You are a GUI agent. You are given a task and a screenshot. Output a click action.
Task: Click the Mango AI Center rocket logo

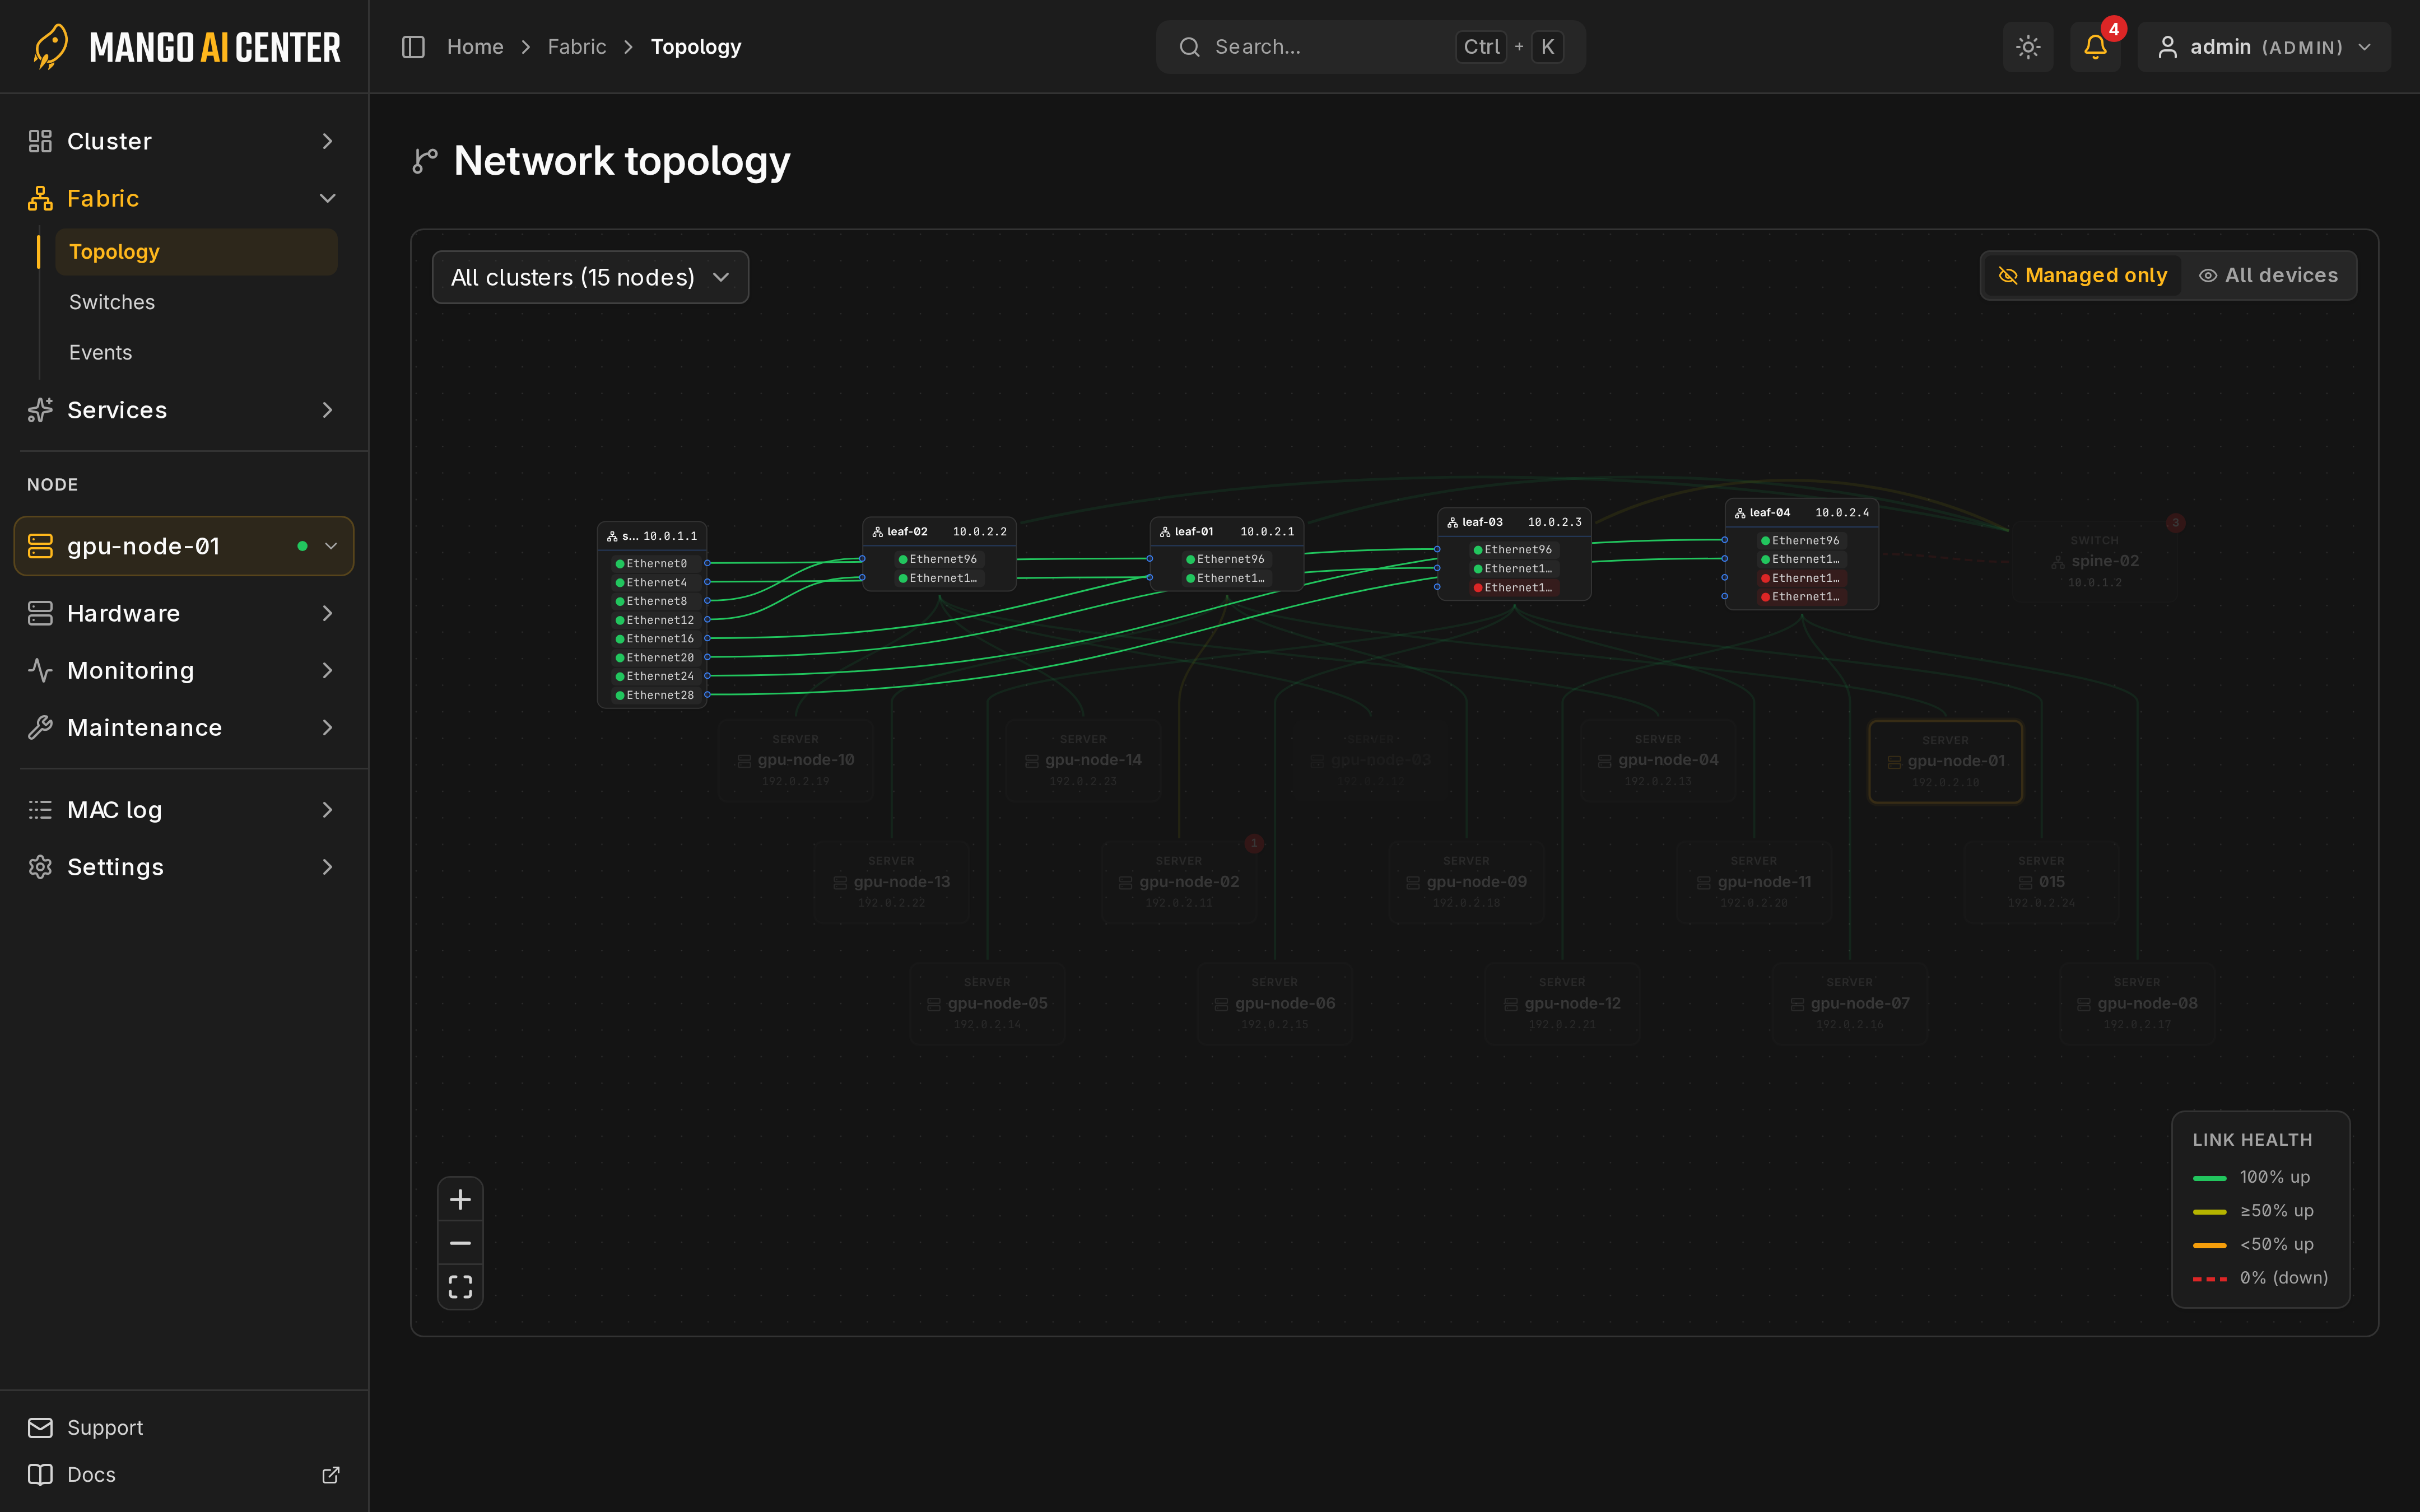pyautogui.click(x=50, y=46)
